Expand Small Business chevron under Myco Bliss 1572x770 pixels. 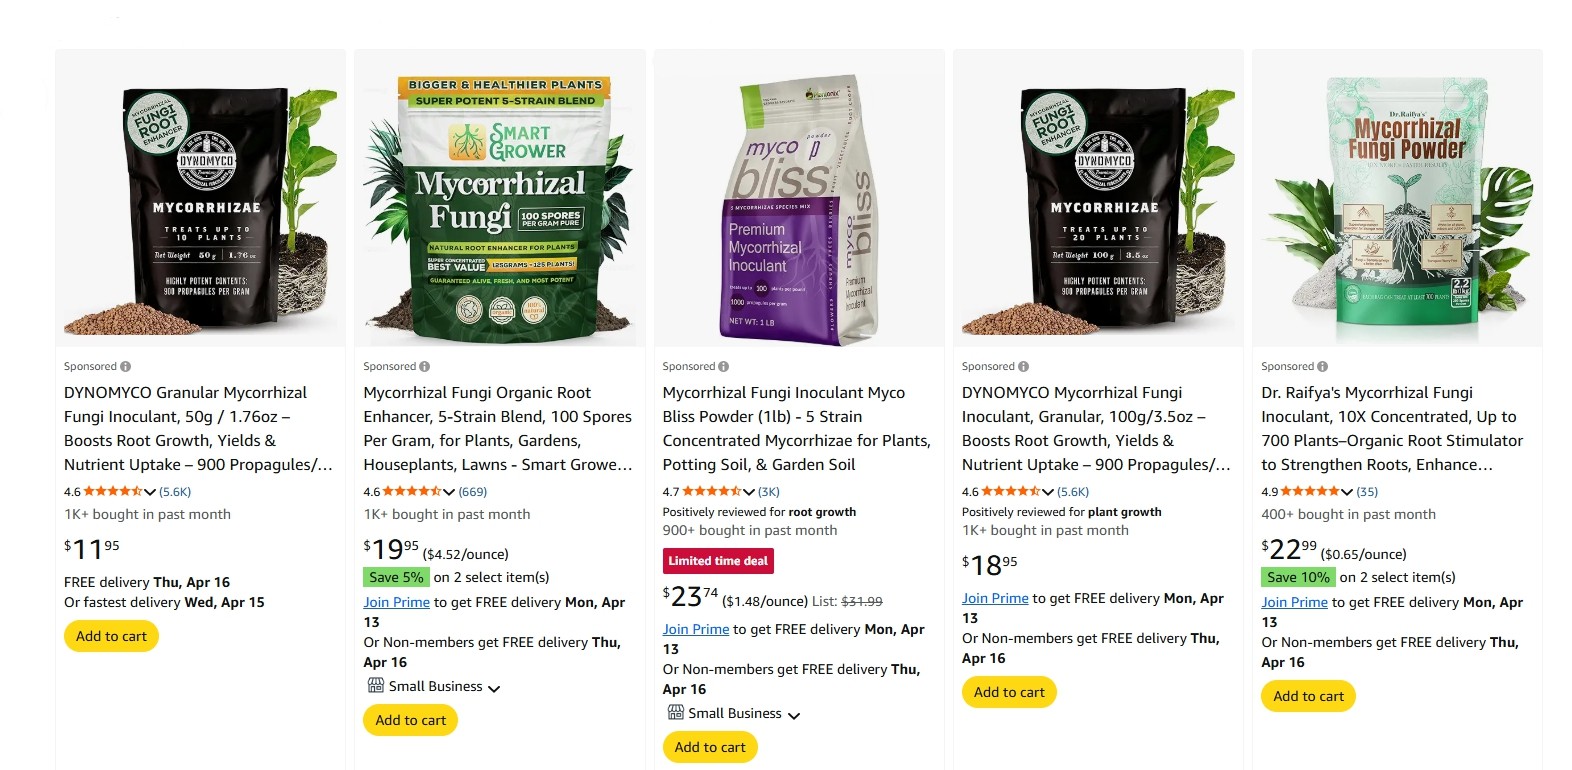[x=794, y=715]
